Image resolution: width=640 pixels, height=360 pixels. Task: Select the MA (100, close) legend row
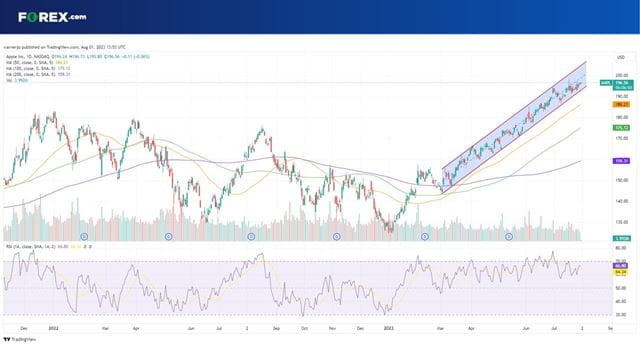[38, 69]
